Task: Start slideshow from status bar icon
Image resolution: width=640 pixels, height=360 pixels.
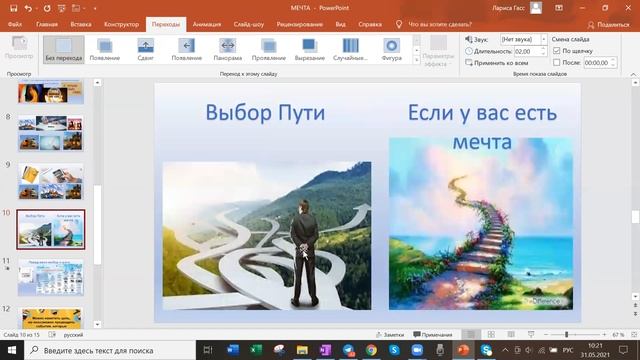Action: pyautogui.click(x=531, y=335)
